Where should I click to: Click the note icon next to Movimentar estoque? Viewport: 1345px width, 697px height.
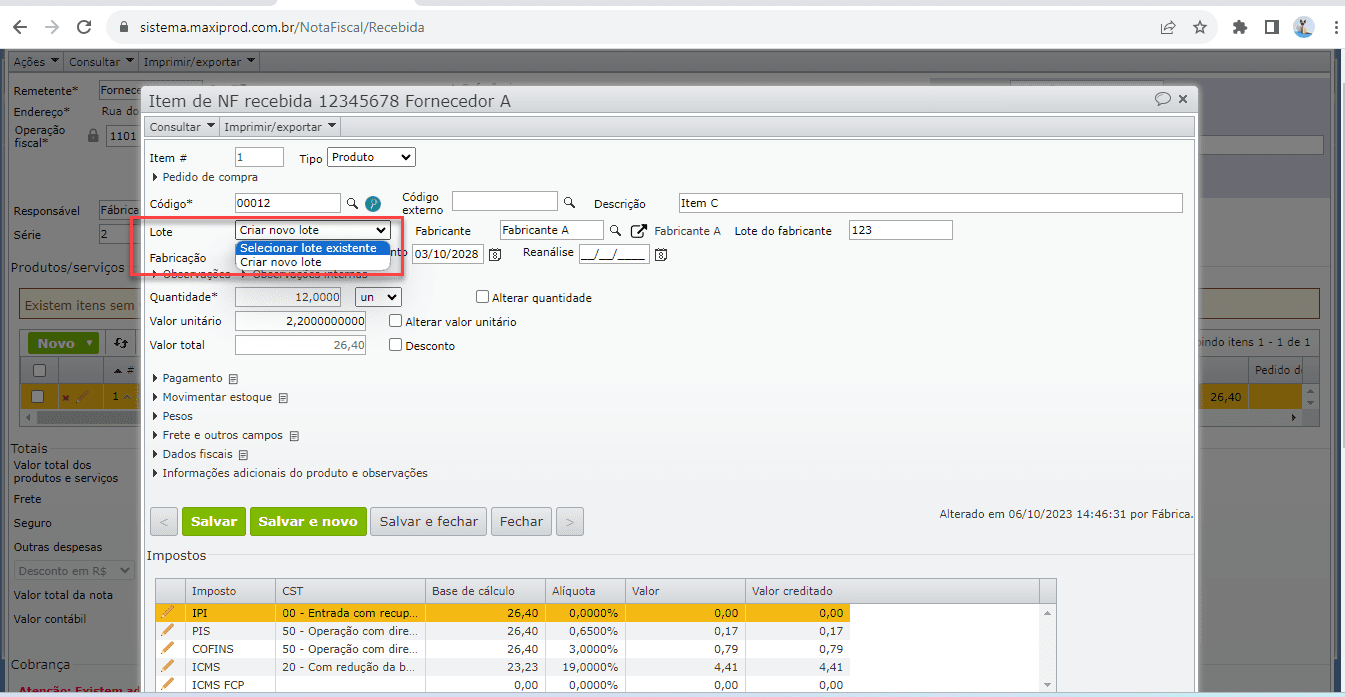[282, 398]
